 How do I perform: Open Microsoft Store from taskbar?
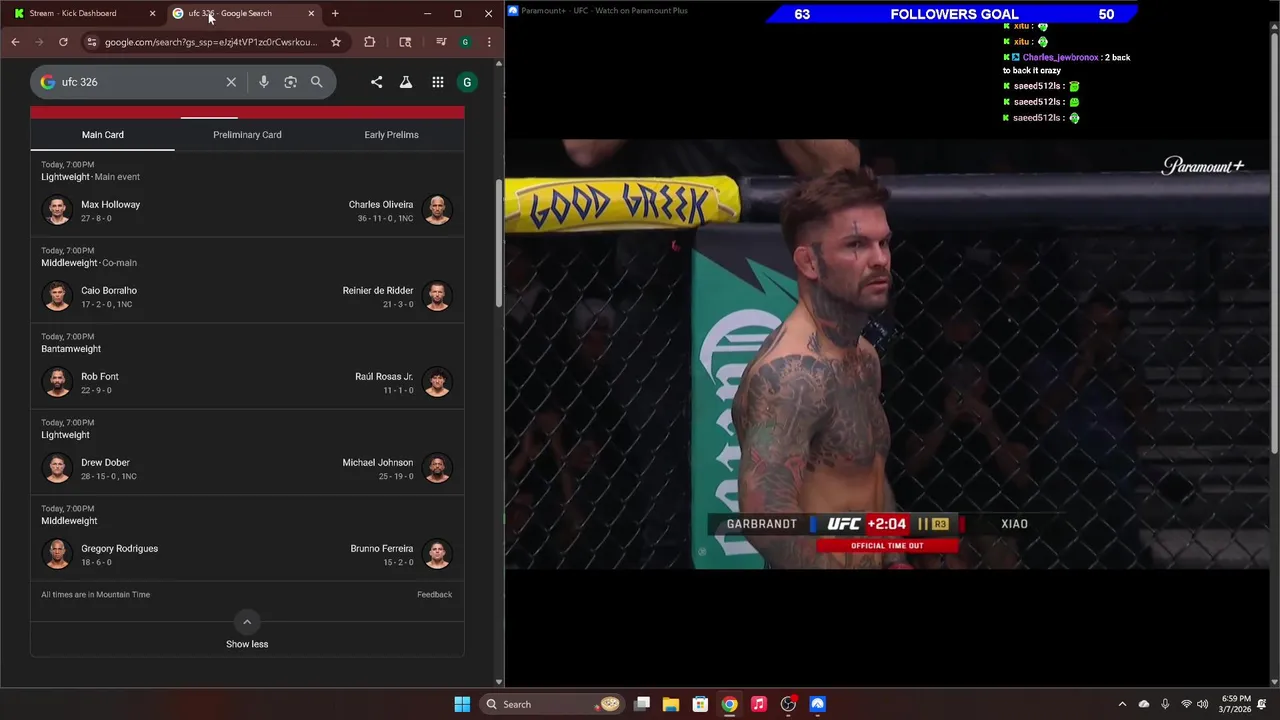(x=700, y=704)
